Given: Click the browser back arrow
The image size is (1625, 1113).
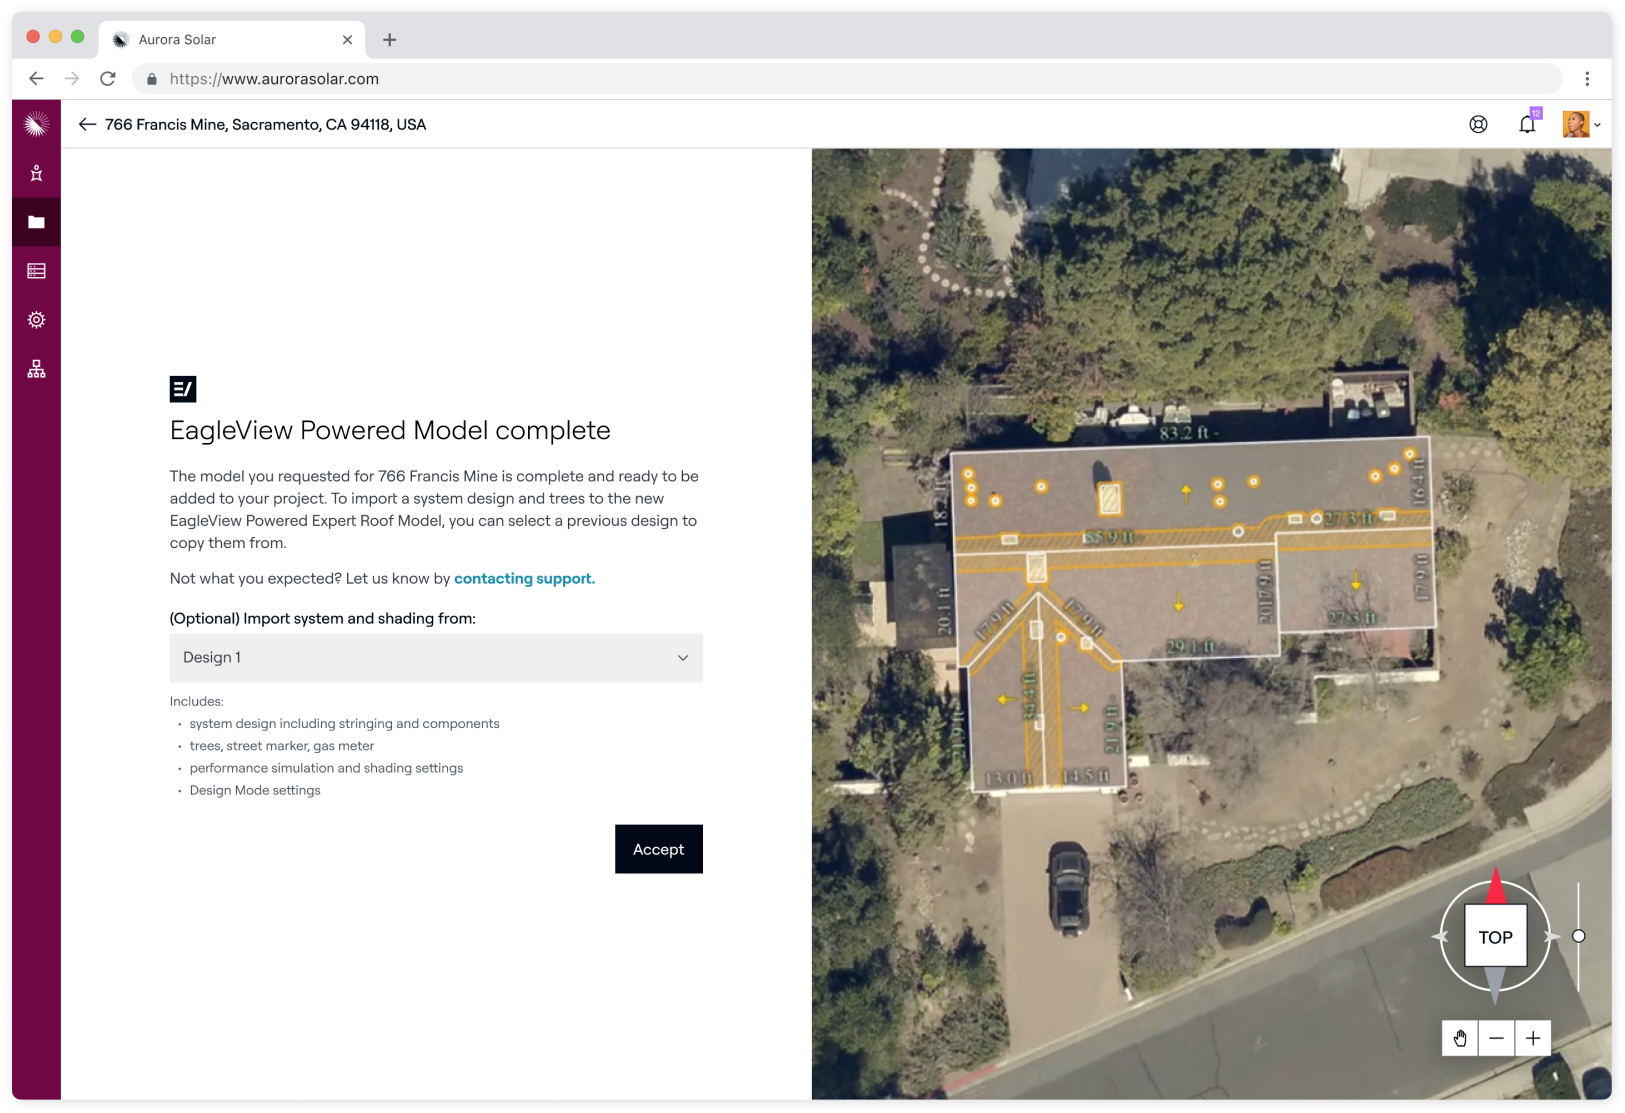Looking at the screenshot, I should click(x=36, y=78).
